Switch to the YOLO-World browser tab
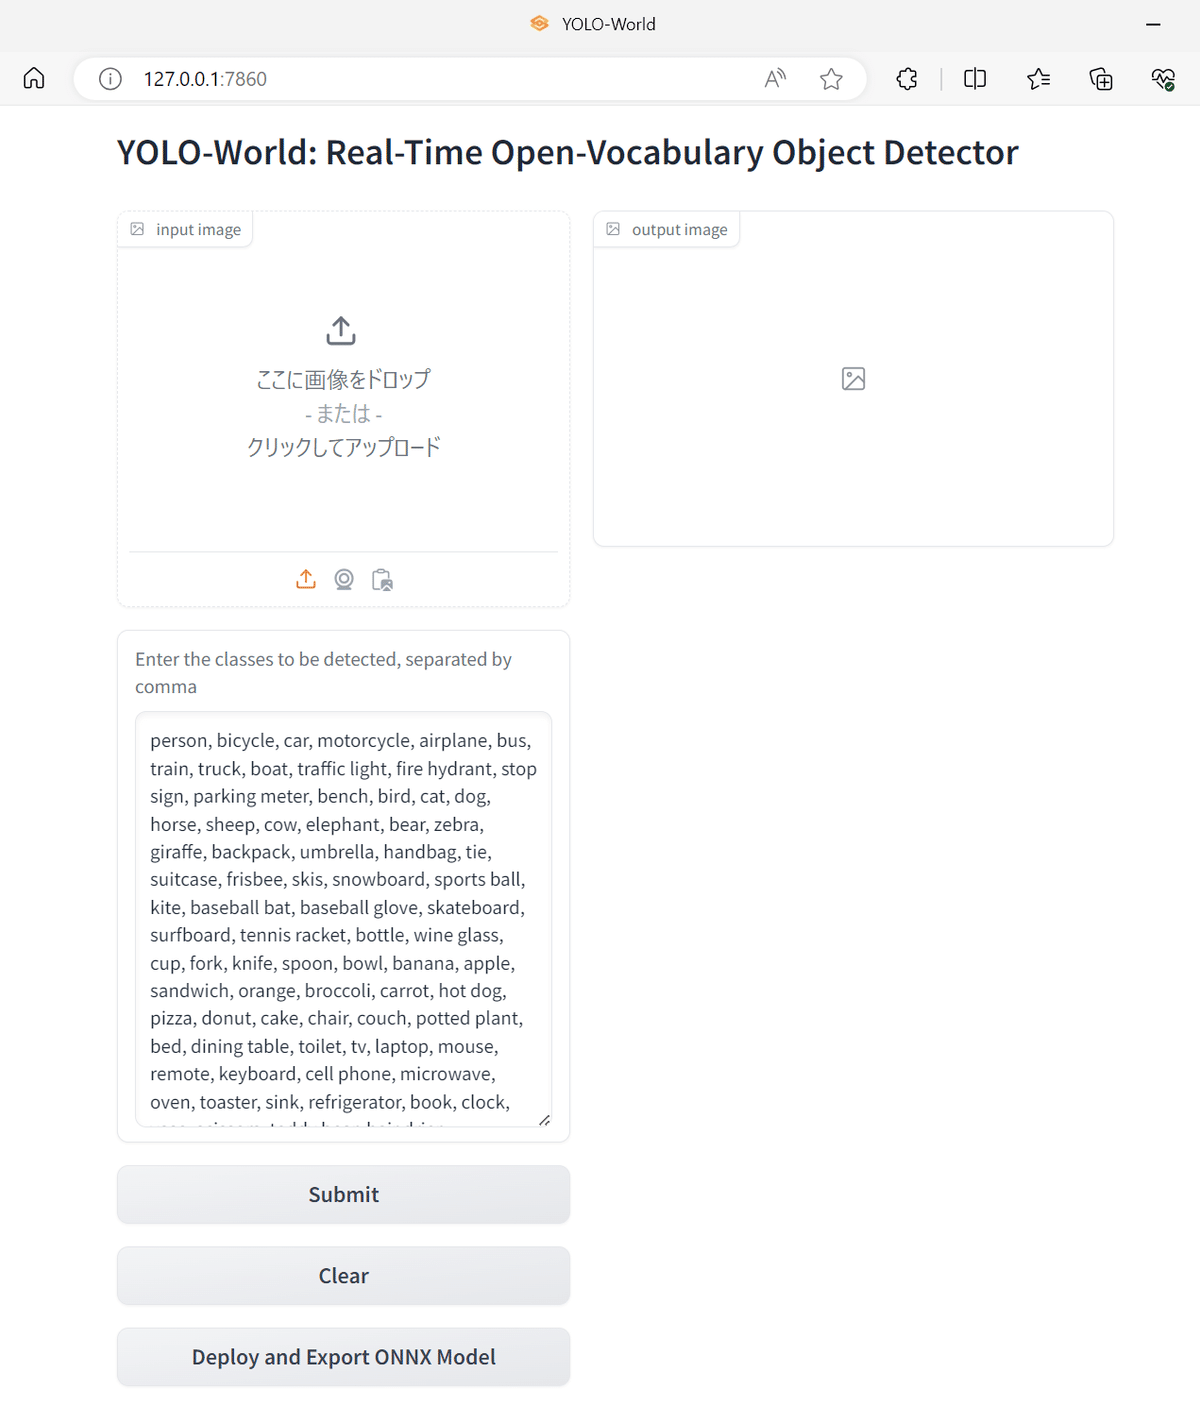 [592, 23]
